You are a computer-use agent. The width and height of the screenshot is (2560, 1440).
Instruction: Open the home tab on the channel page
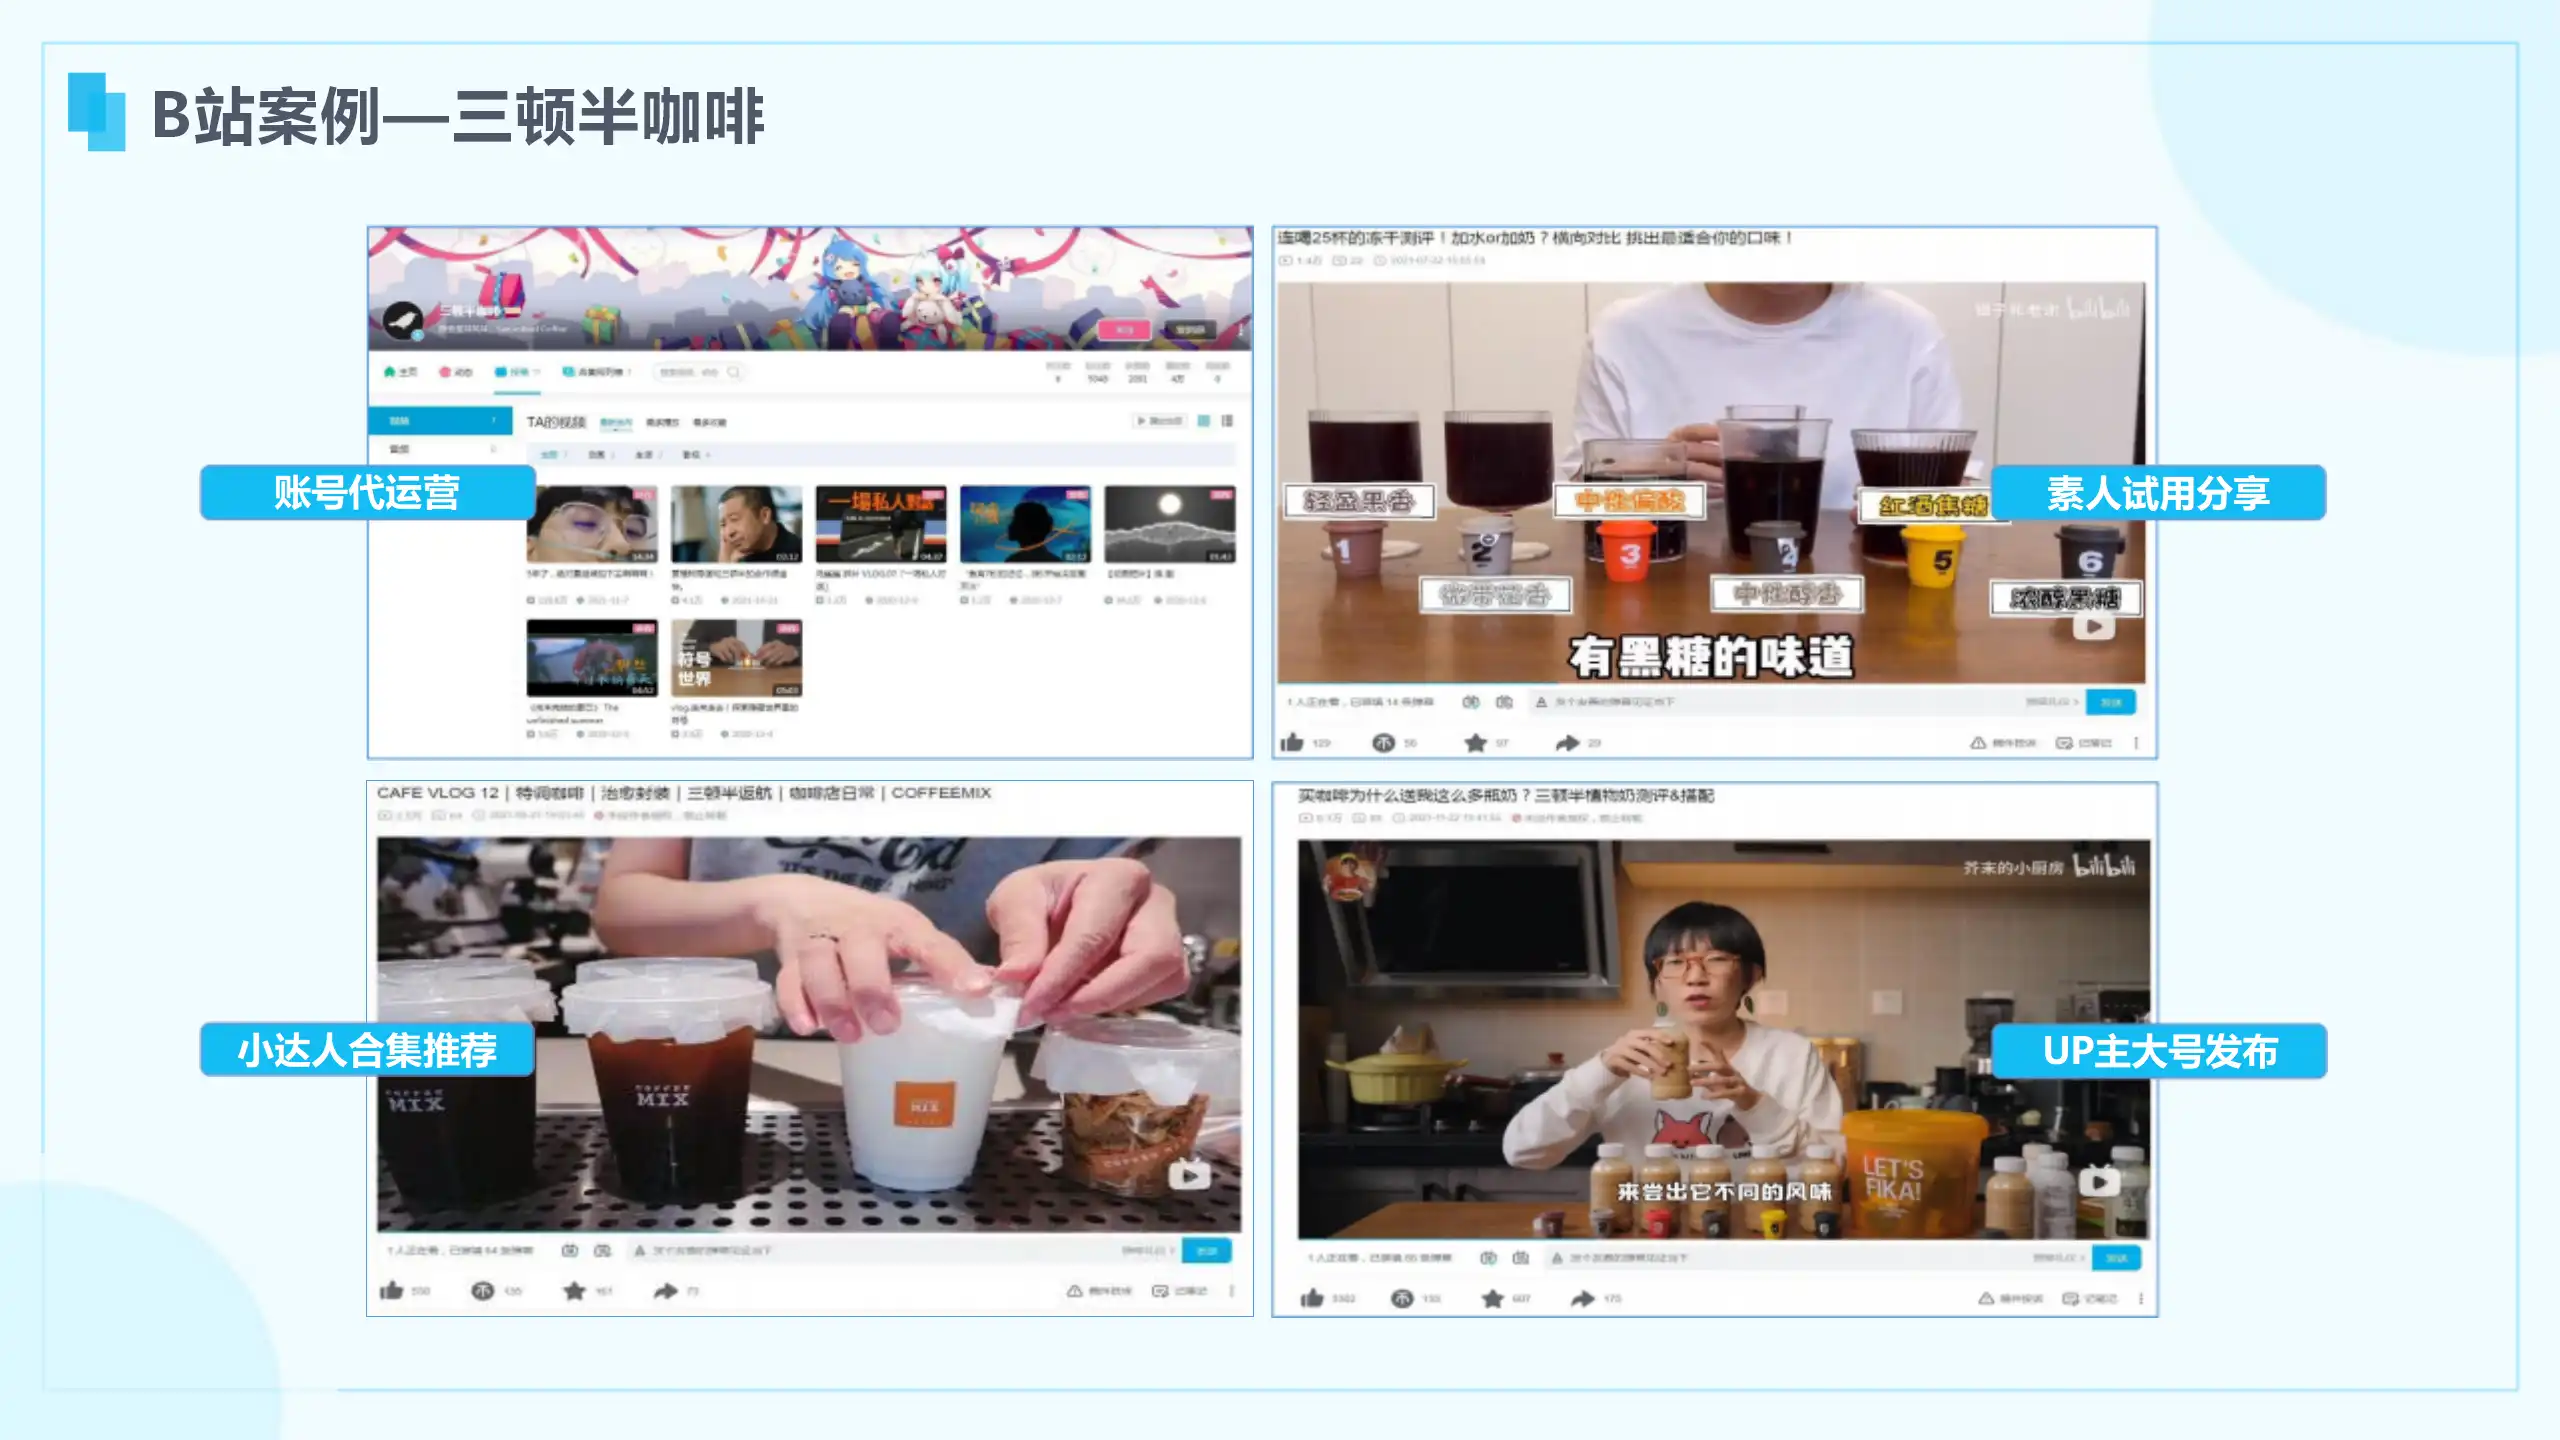pos(401,372)
